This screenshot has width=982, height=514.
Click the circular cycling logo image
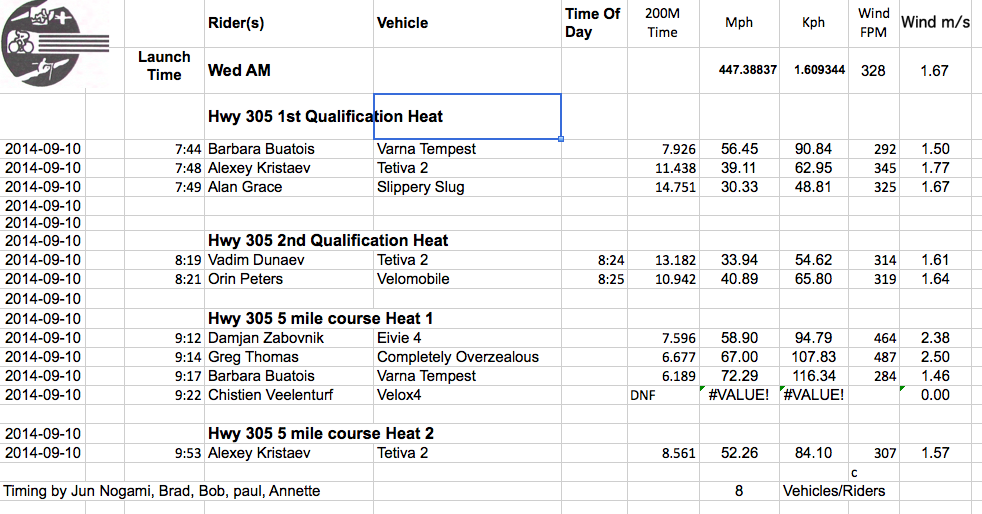[x=43, y=43]
